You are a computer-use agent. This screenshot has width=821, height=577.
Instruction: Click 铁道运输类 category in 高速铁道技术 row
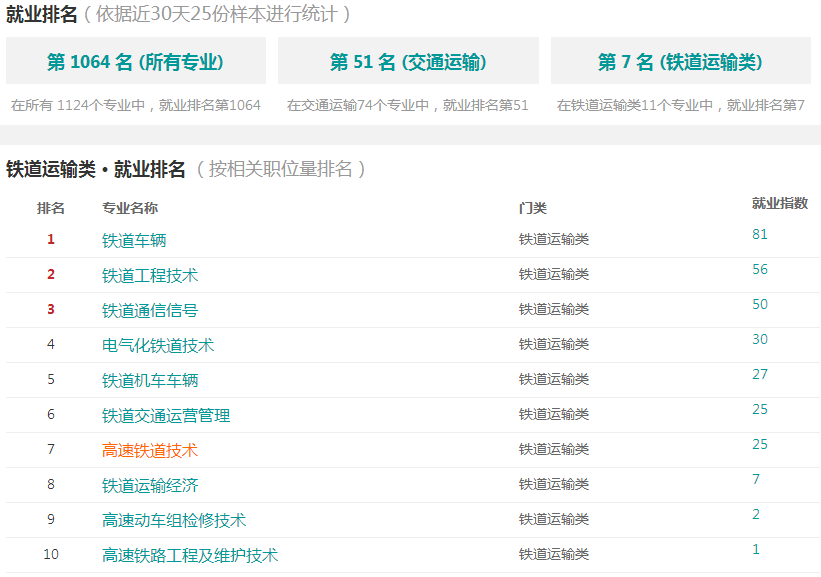pyautogui.click(x=553, y=449)
